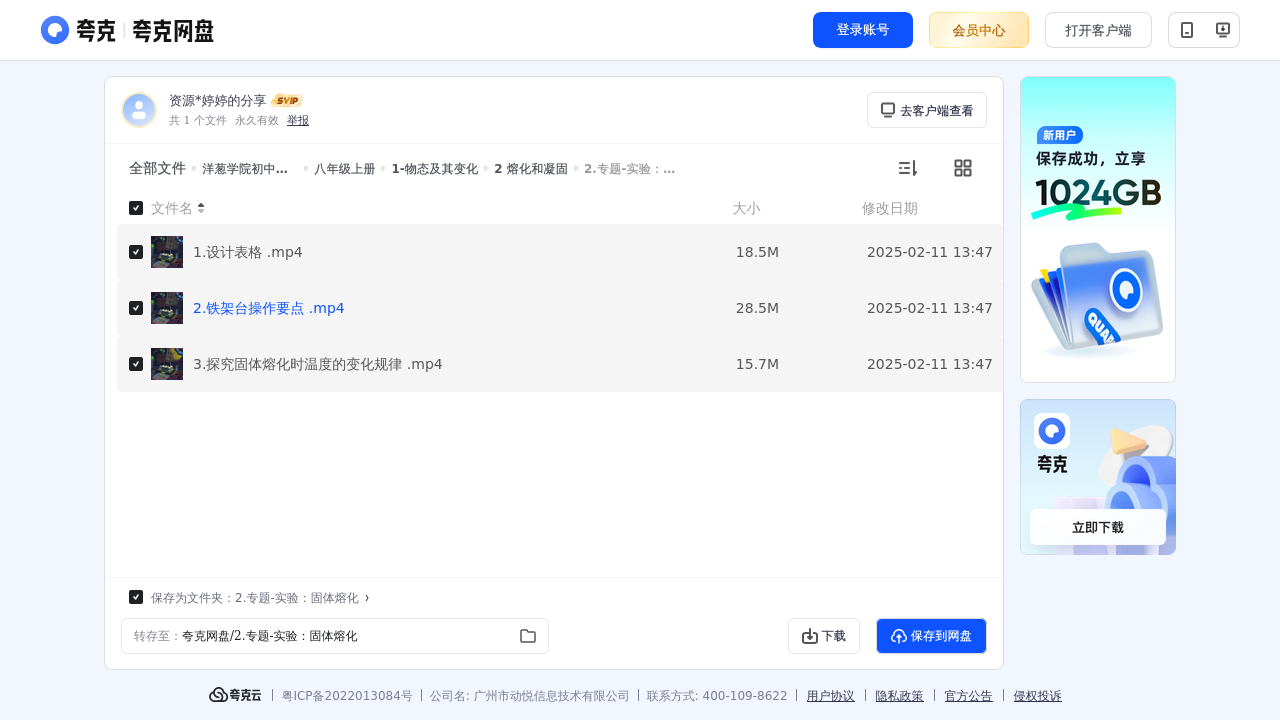
Task: Open the 用户协议 link
Action: point(831,696)
